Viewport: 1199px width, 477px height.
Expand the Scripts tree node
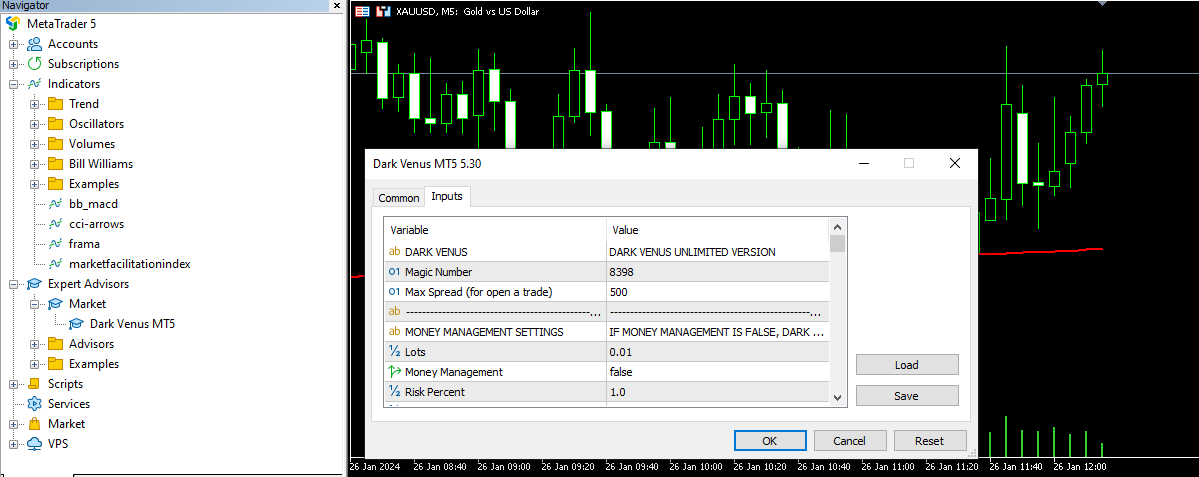(x=13, y=384)
